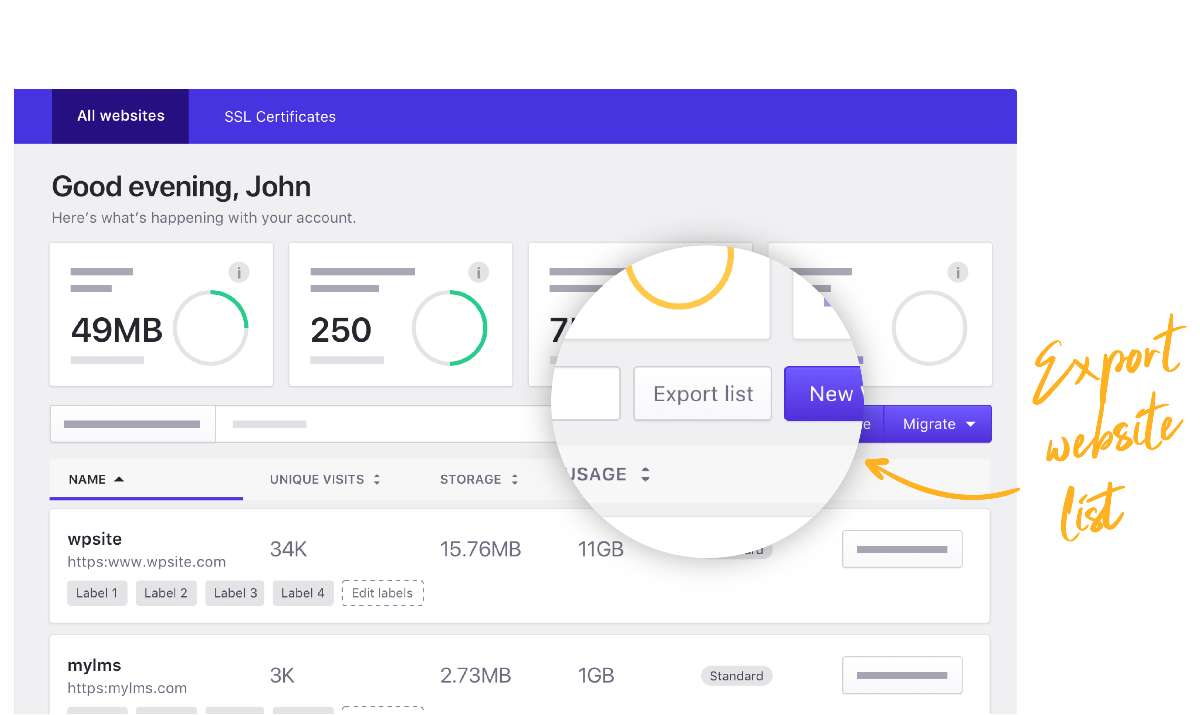Viewport: 1200px width, 715px height.
Task: Open the mylms website name
Action: 94,665
